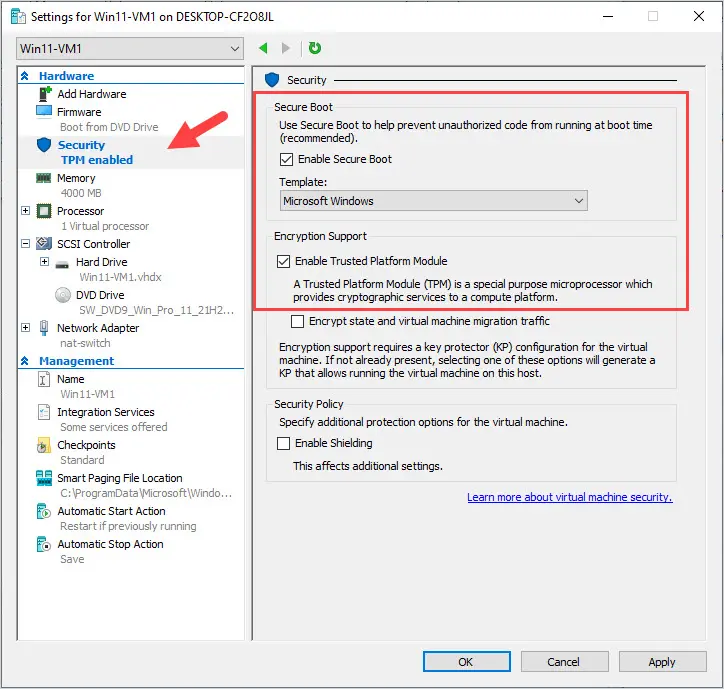The image size is (724, 689).
Task: Select Add Hardware in the tree
Action: [91, 94]
